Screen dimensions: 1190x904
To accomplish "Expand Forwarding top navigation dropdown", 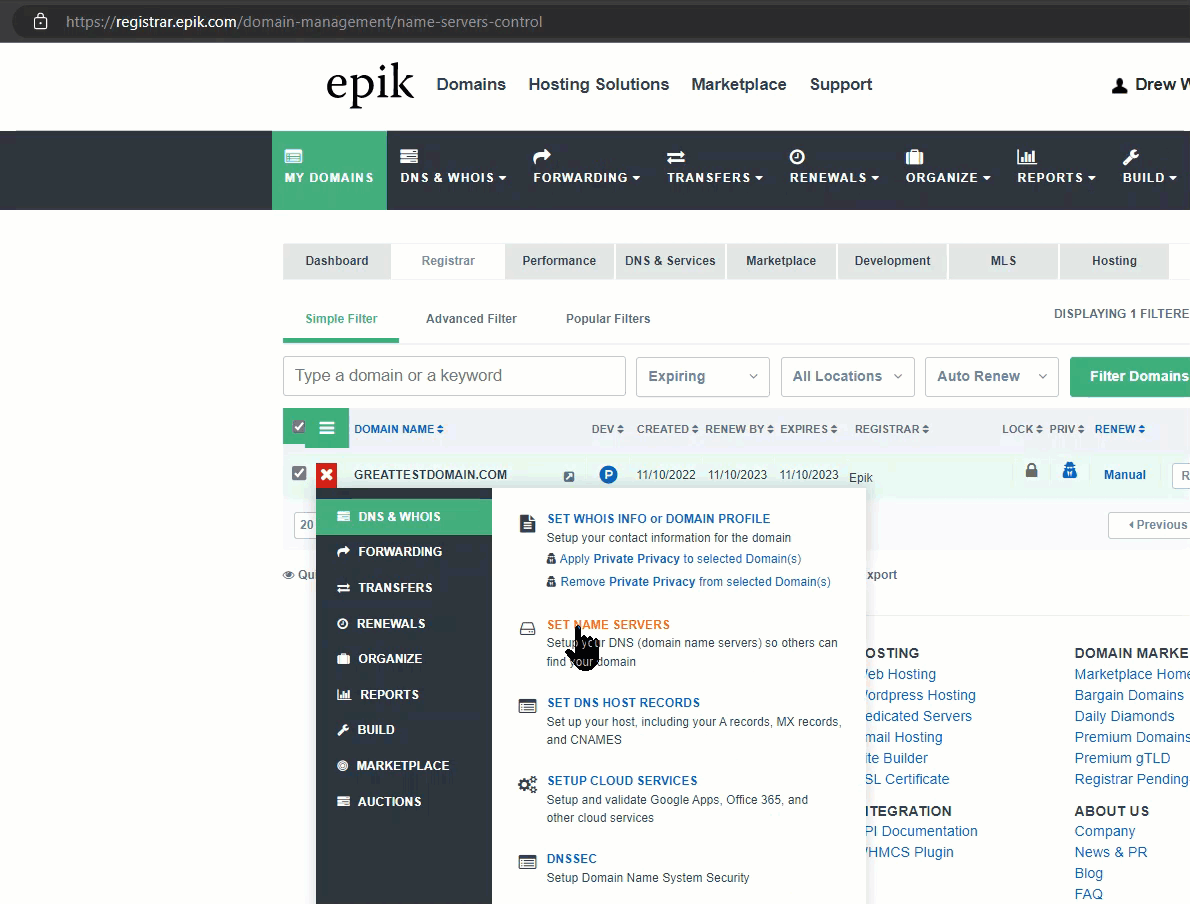I will tap(587, 168).
